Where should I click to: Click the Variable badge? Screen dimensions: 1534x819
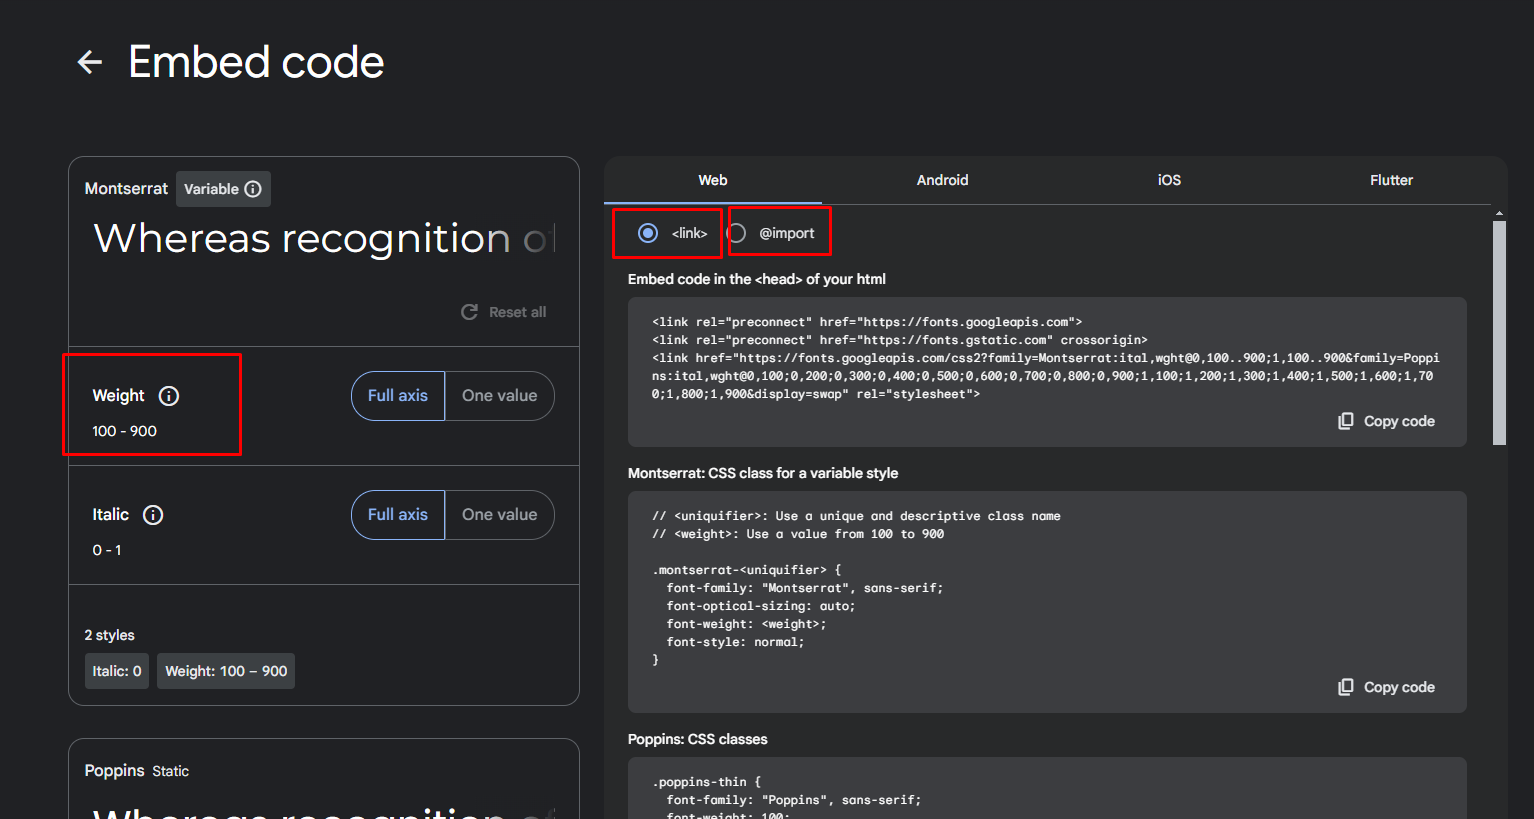(223, 189)
